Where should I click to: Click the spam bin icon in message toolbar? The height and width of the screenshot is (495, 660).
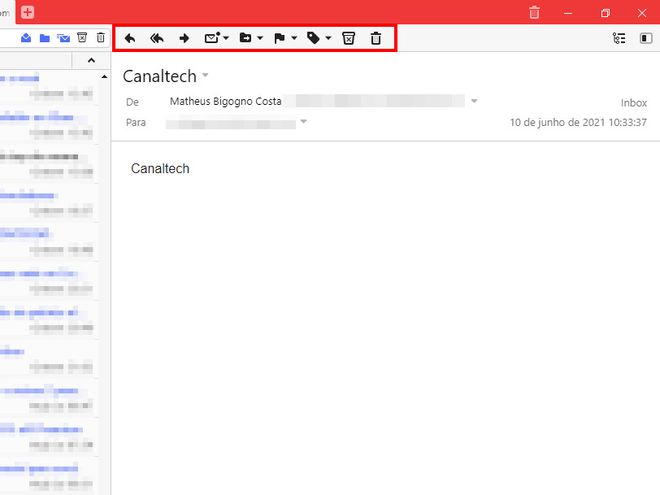click(349, 38)
